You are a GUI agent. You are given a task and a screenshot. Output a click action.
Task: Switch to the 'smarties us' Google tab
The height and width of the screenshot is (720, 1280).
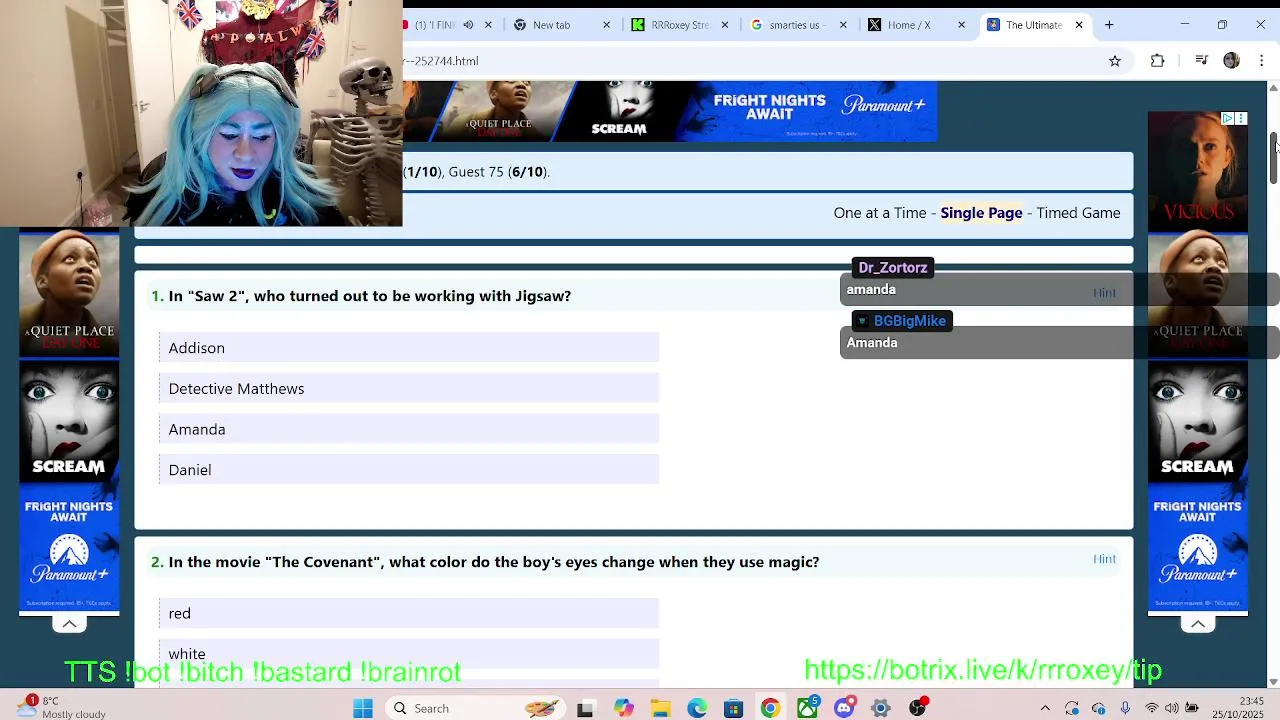point(797,25)
